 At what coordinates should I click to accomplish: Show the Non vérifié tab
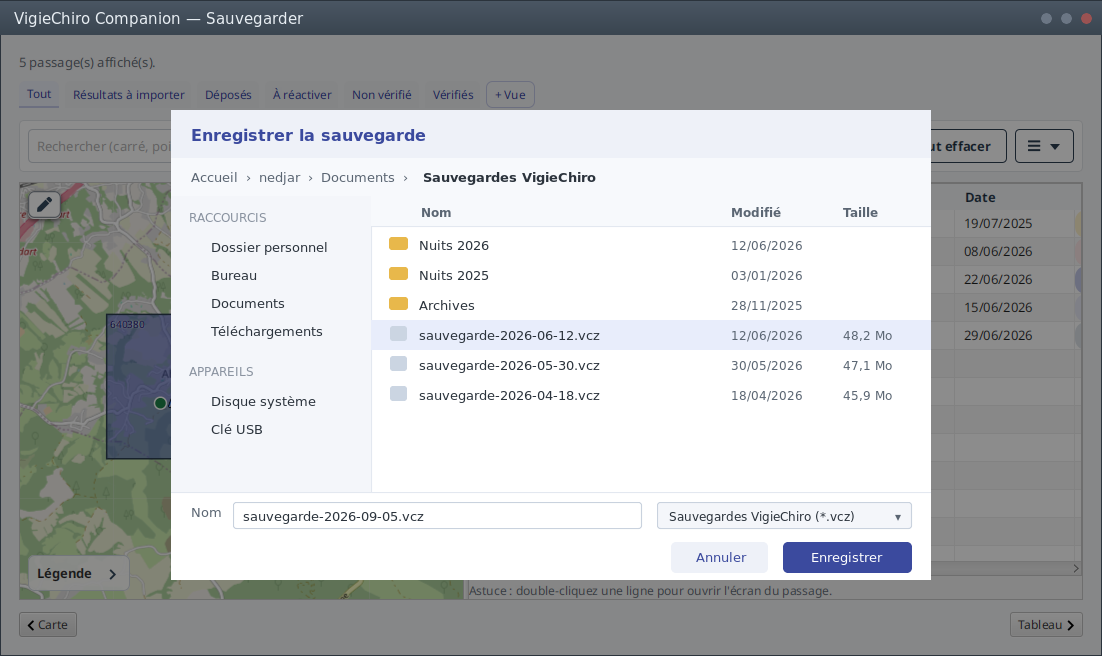click(x=382, y=95)
